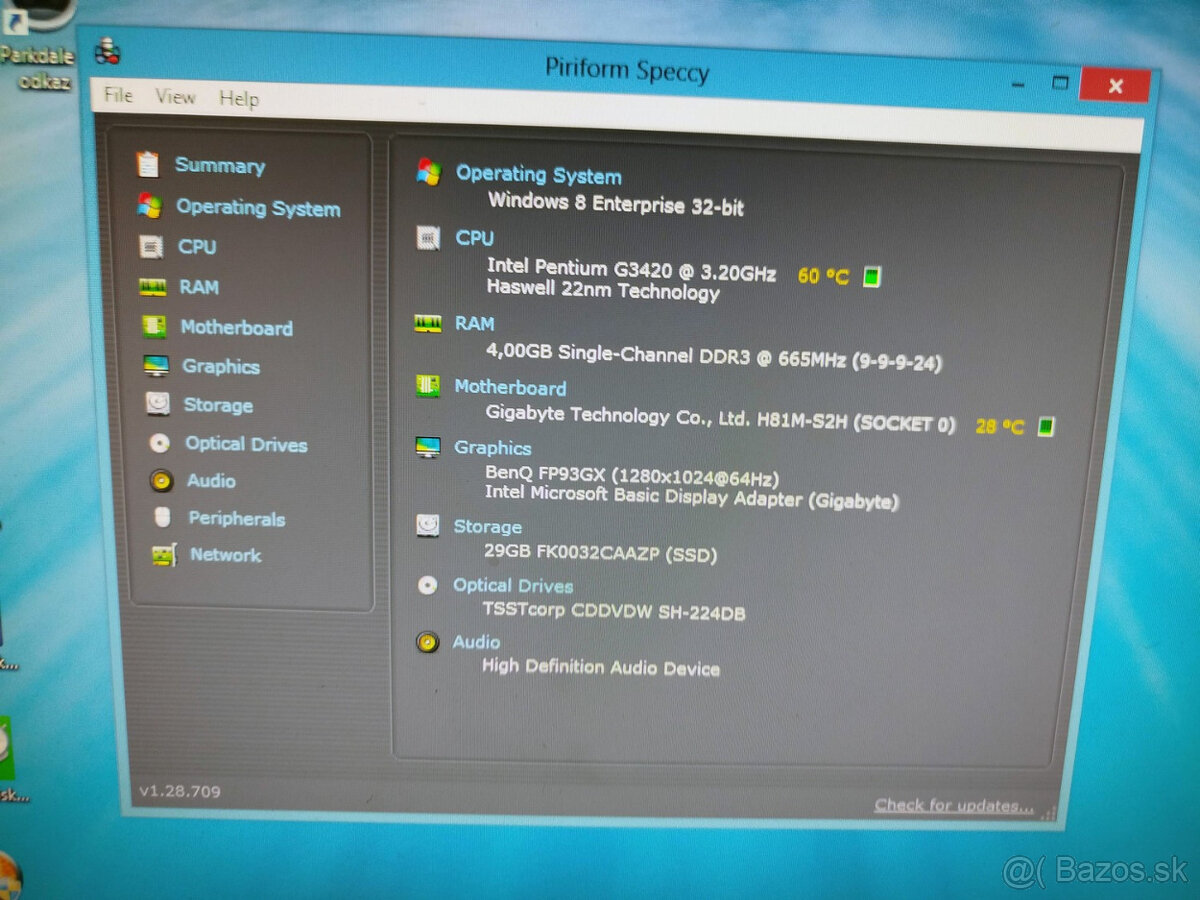Click the Motherboard icon in sidebar
This screenshot has height=900, width=1200.
coord(154,327)
